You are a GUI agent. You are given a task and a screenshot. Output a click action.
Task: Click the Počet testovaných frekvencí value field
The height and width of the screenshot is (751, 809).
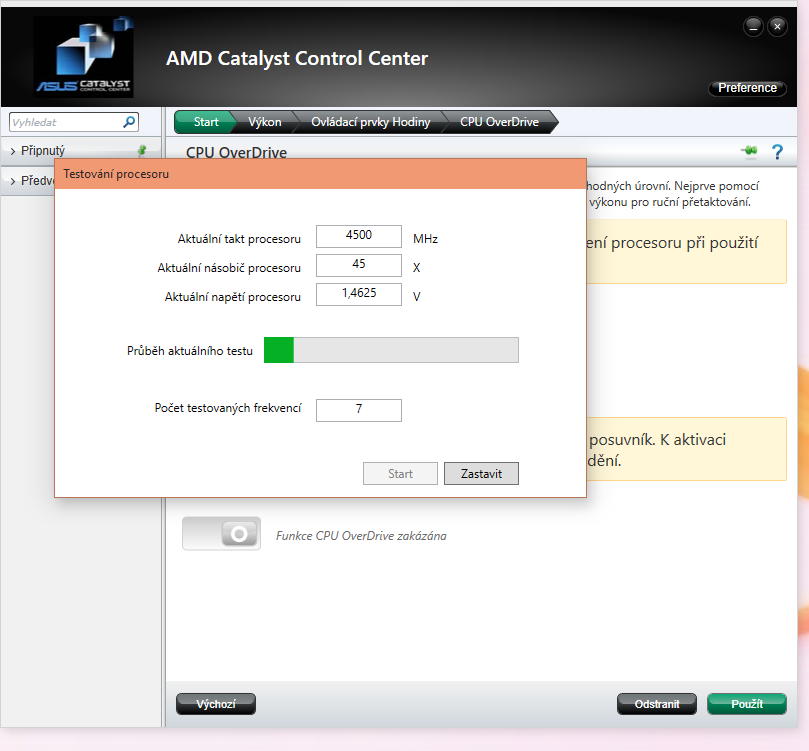[359, 410]
